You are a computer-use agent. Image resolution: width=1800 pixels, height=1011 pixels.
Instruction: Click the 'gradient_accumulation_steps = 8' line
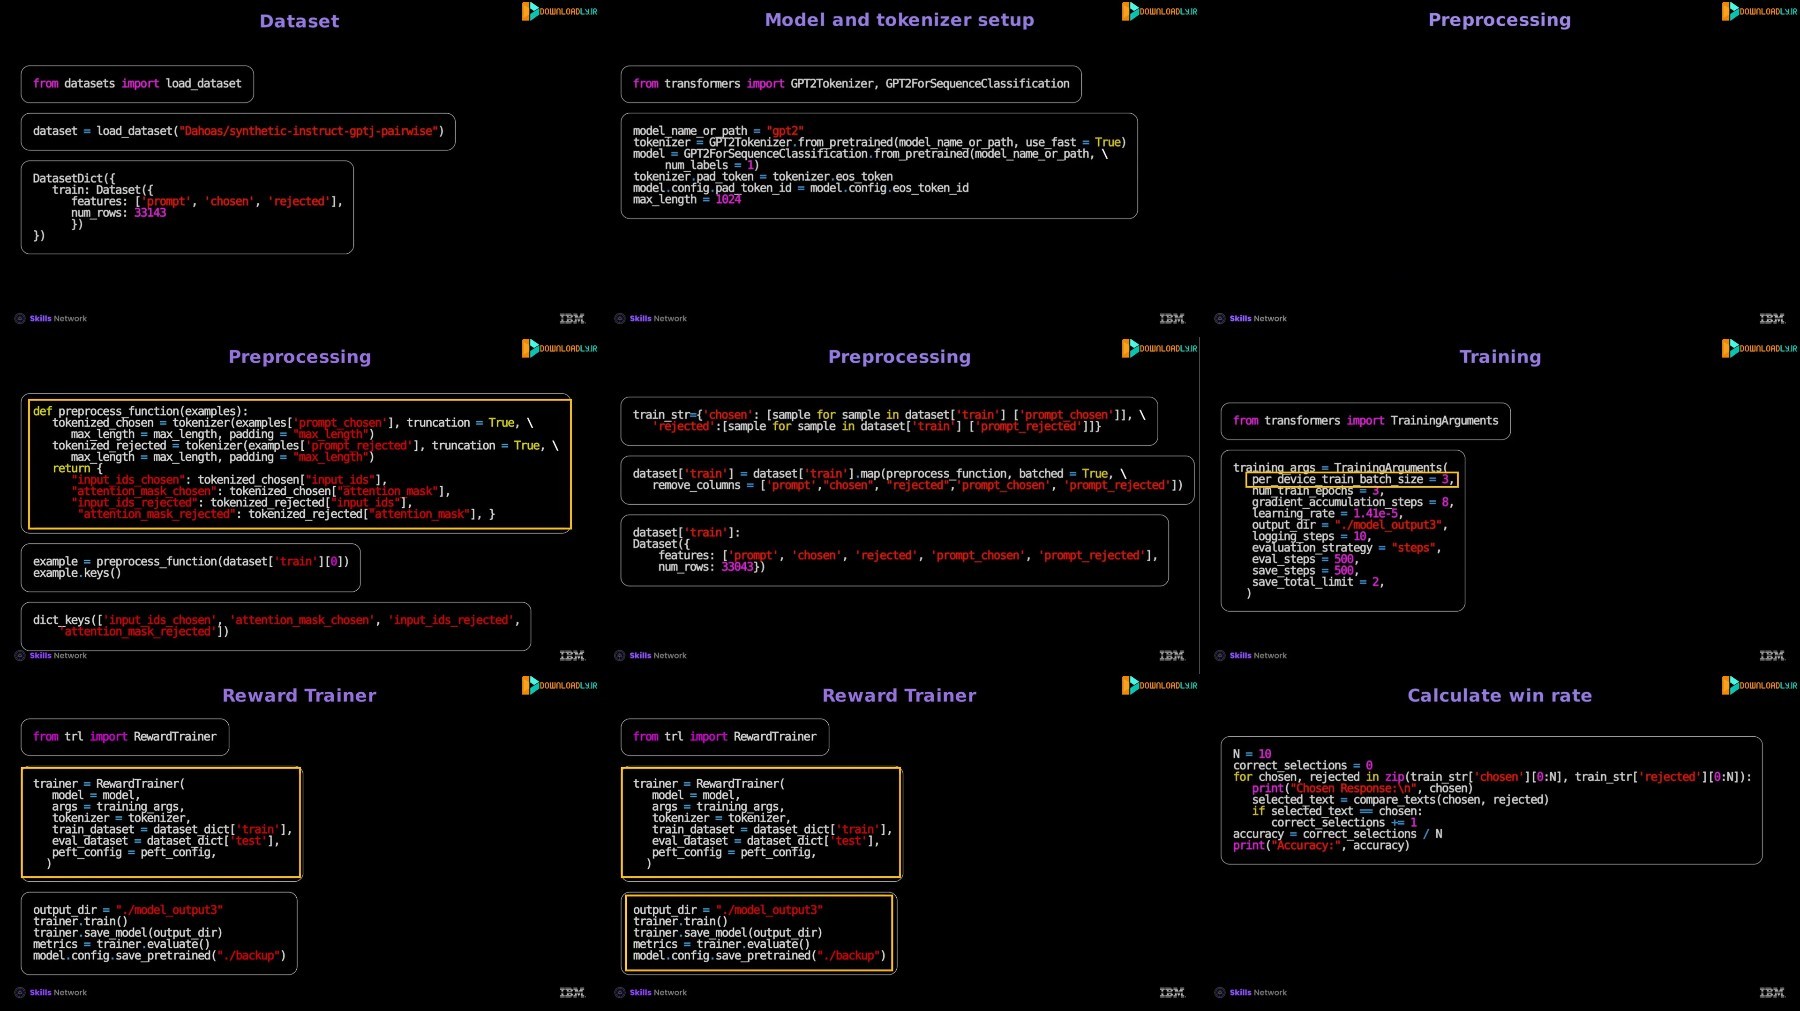pyautogui.click(x=1352, y=503)
